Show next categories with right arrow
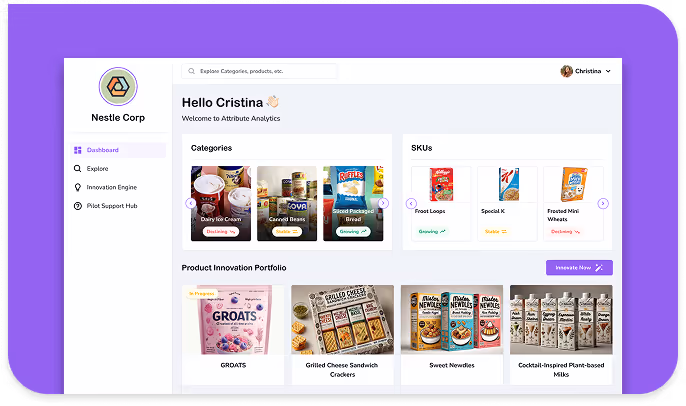 tap(383, 203)
